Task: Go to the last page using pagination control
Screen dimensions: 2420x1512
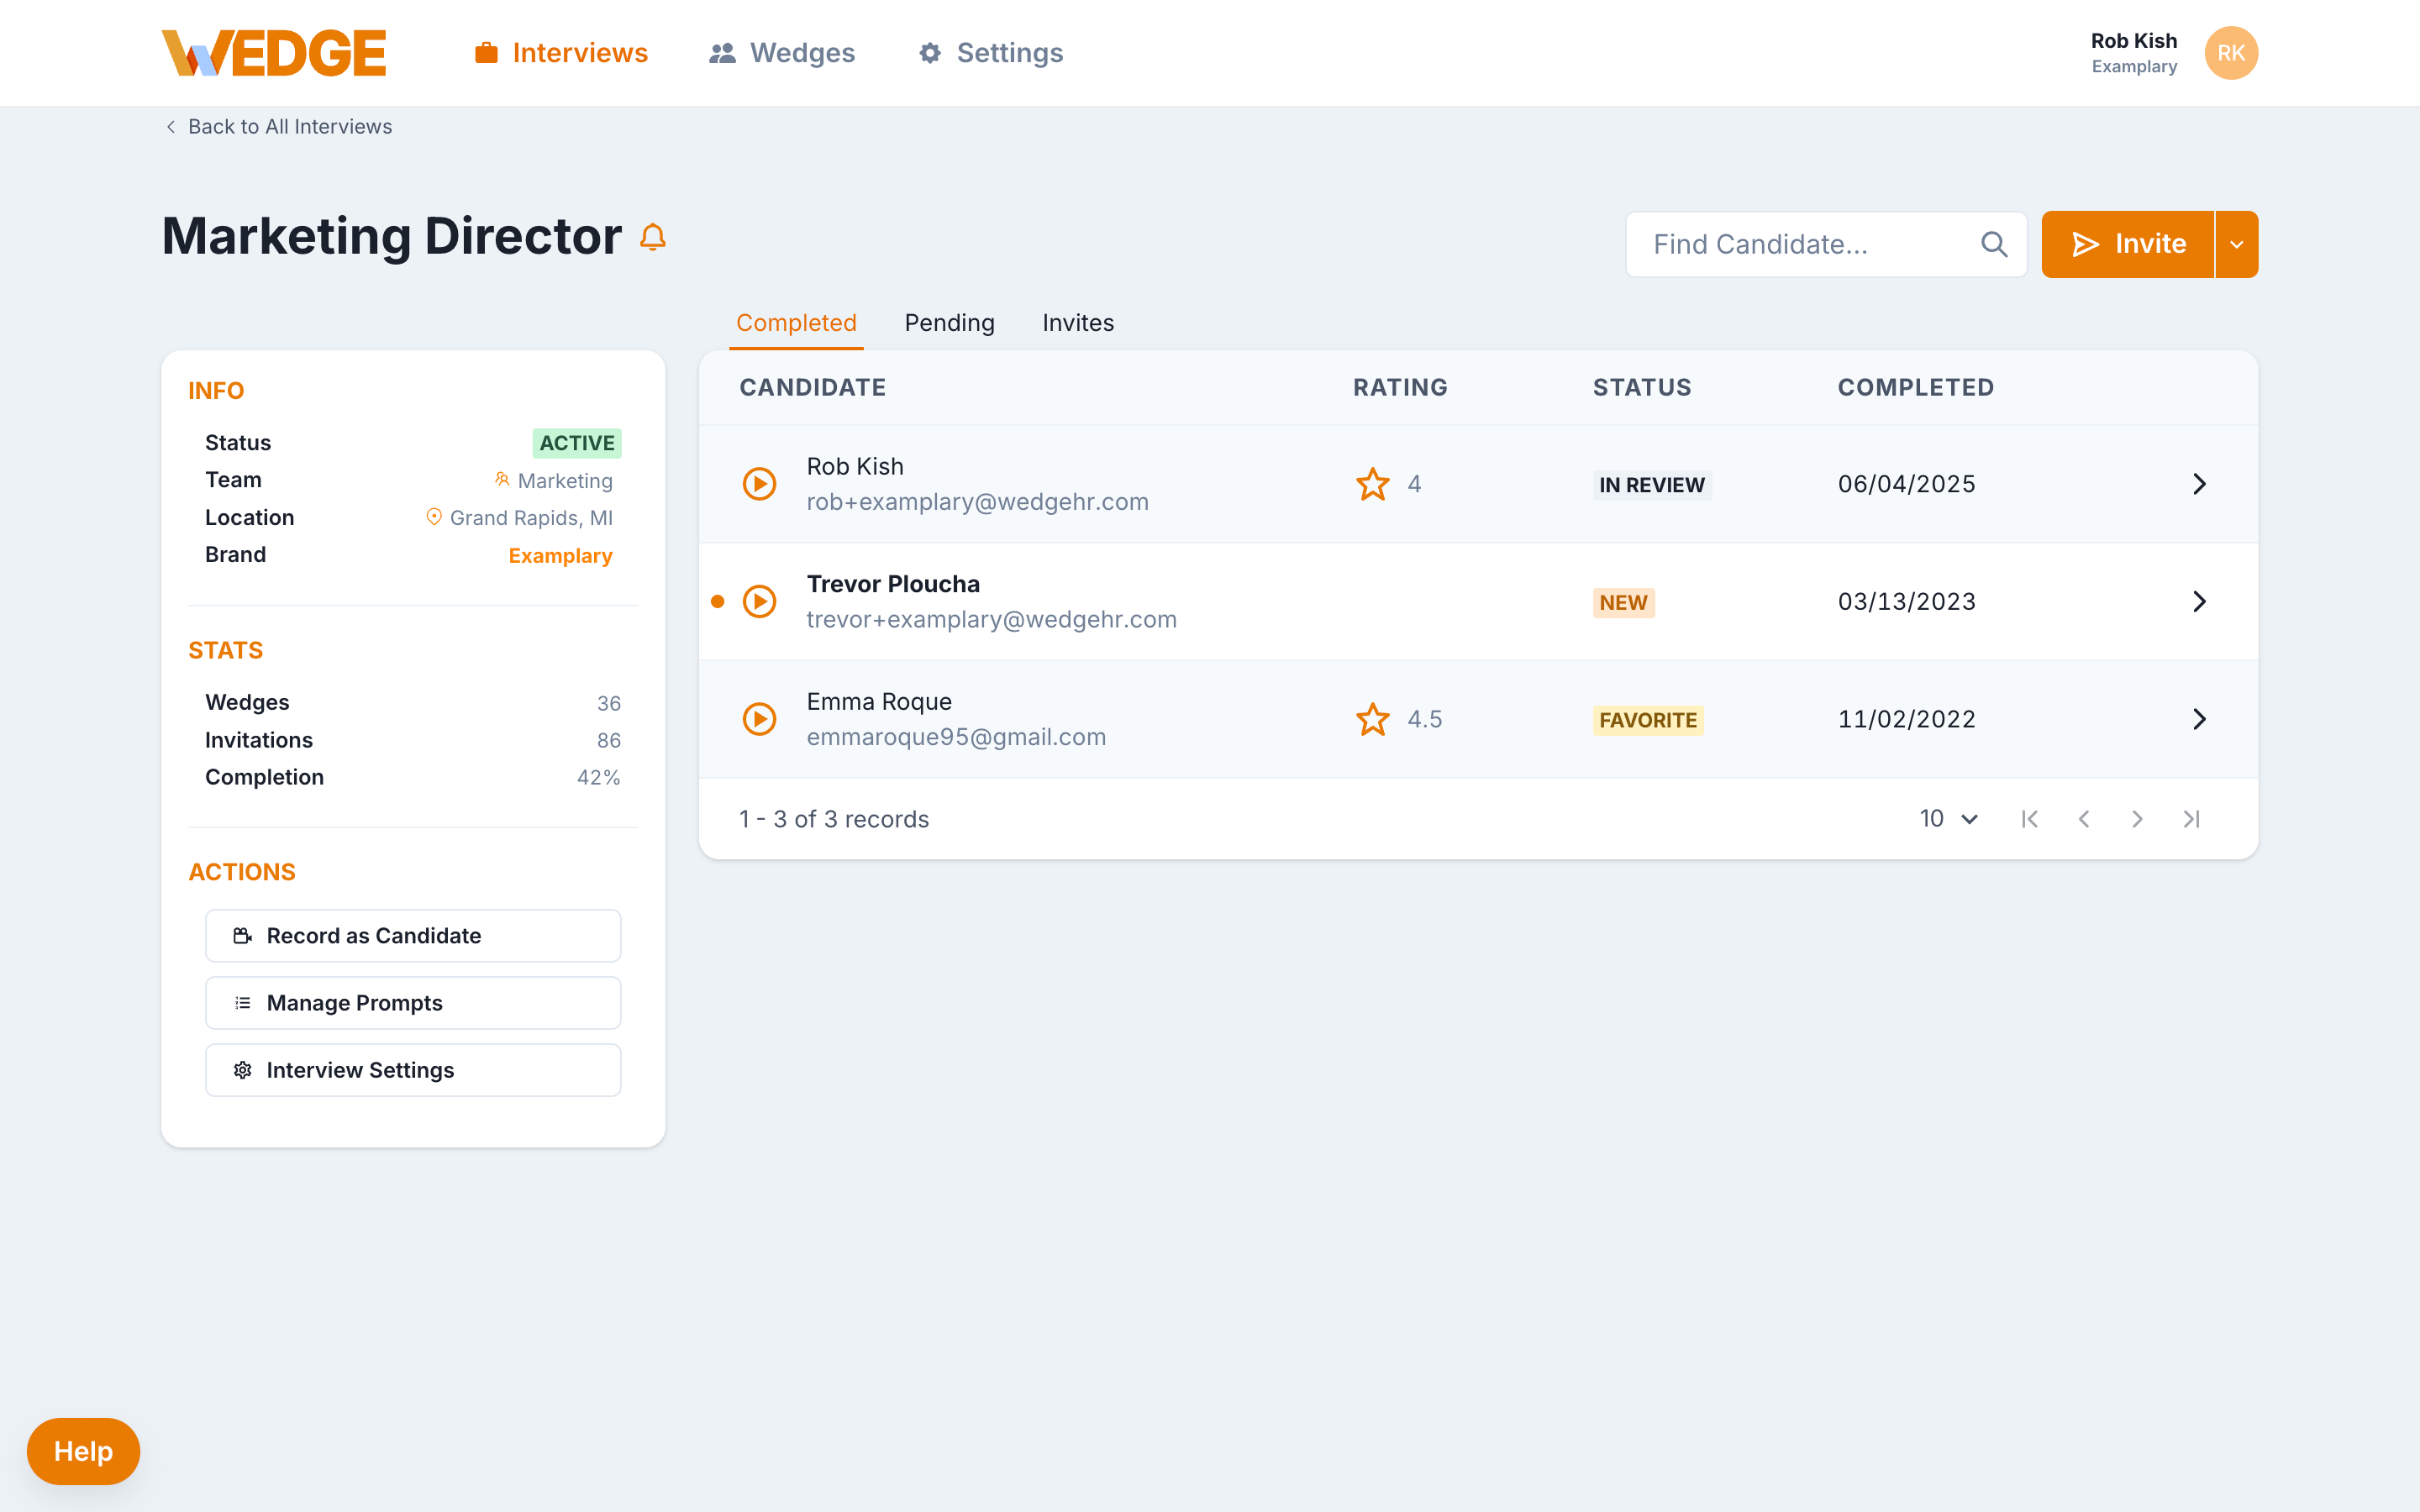Action: click(2192, 818)
